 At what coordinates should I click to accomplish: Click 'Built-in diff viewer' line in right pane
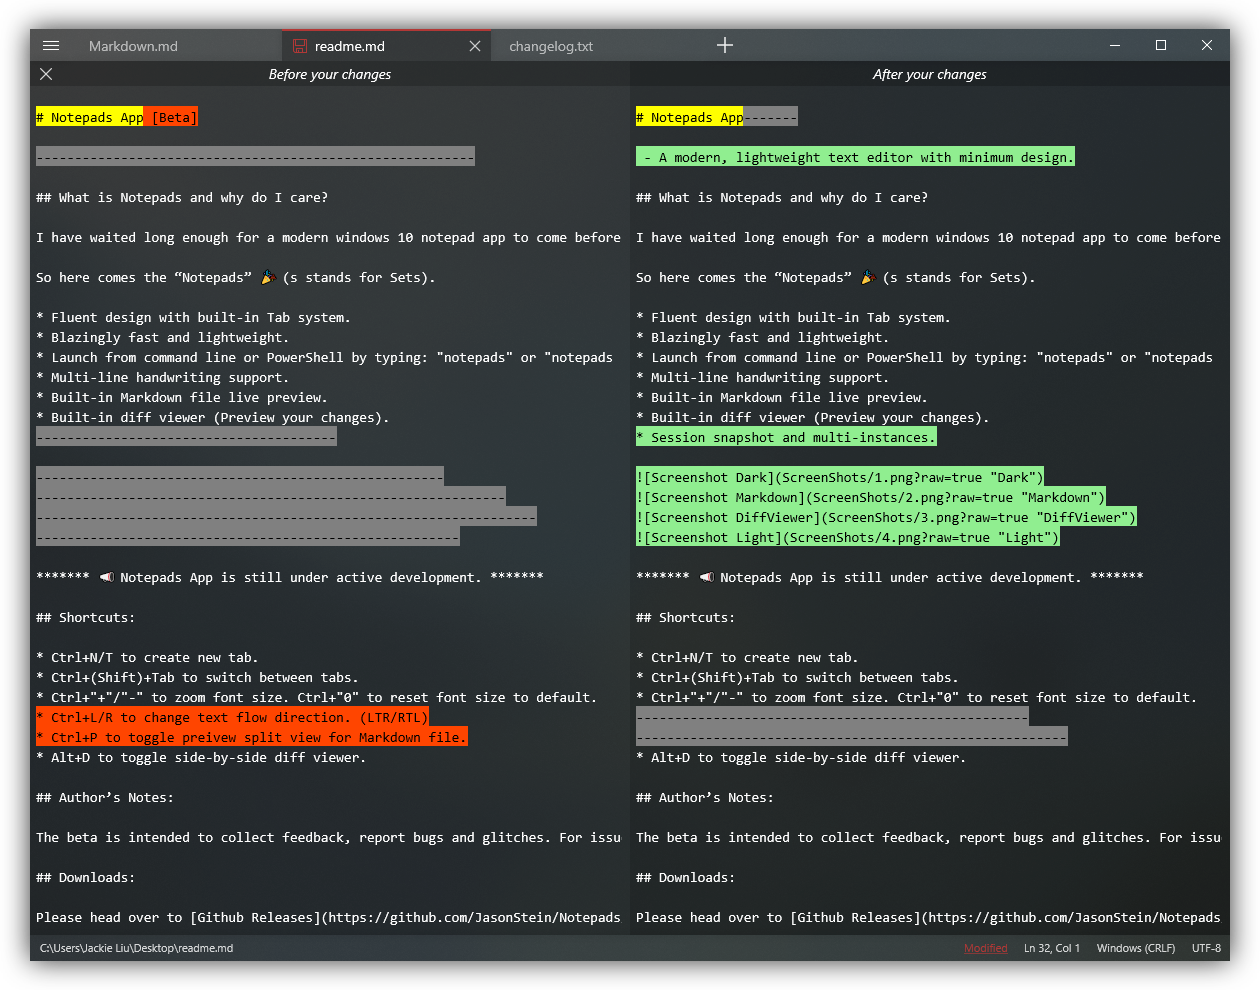[x=812, y=417]
